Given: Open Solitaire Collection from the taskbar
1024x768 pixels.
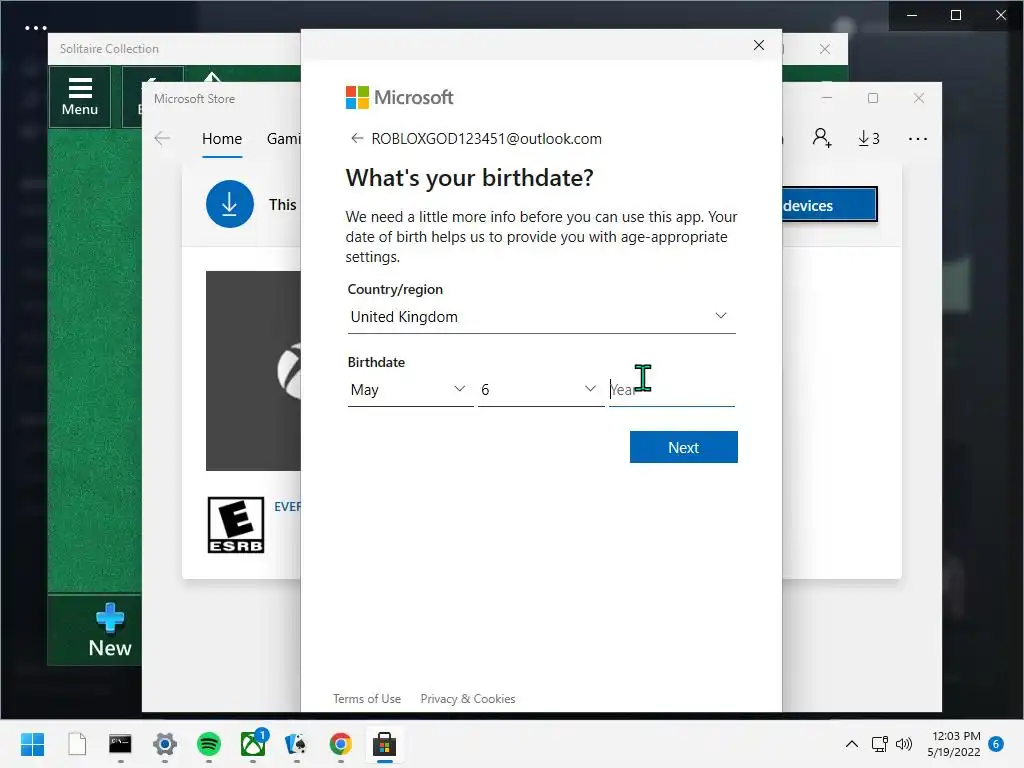Looking at the screenshot, I should (296, 744).
